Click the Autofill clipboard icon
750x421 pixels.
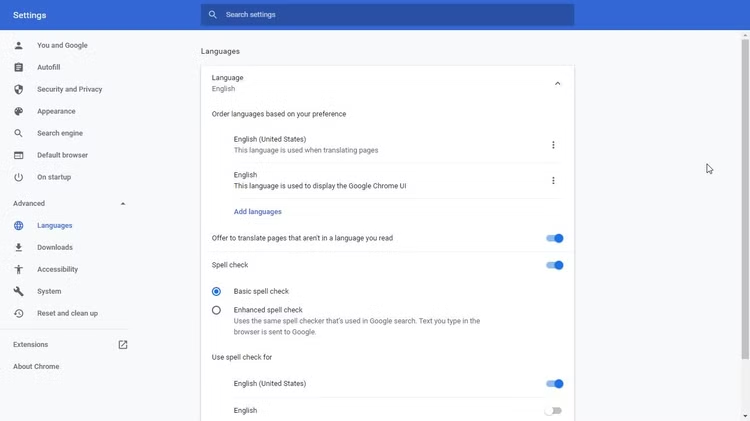[18, 67]
